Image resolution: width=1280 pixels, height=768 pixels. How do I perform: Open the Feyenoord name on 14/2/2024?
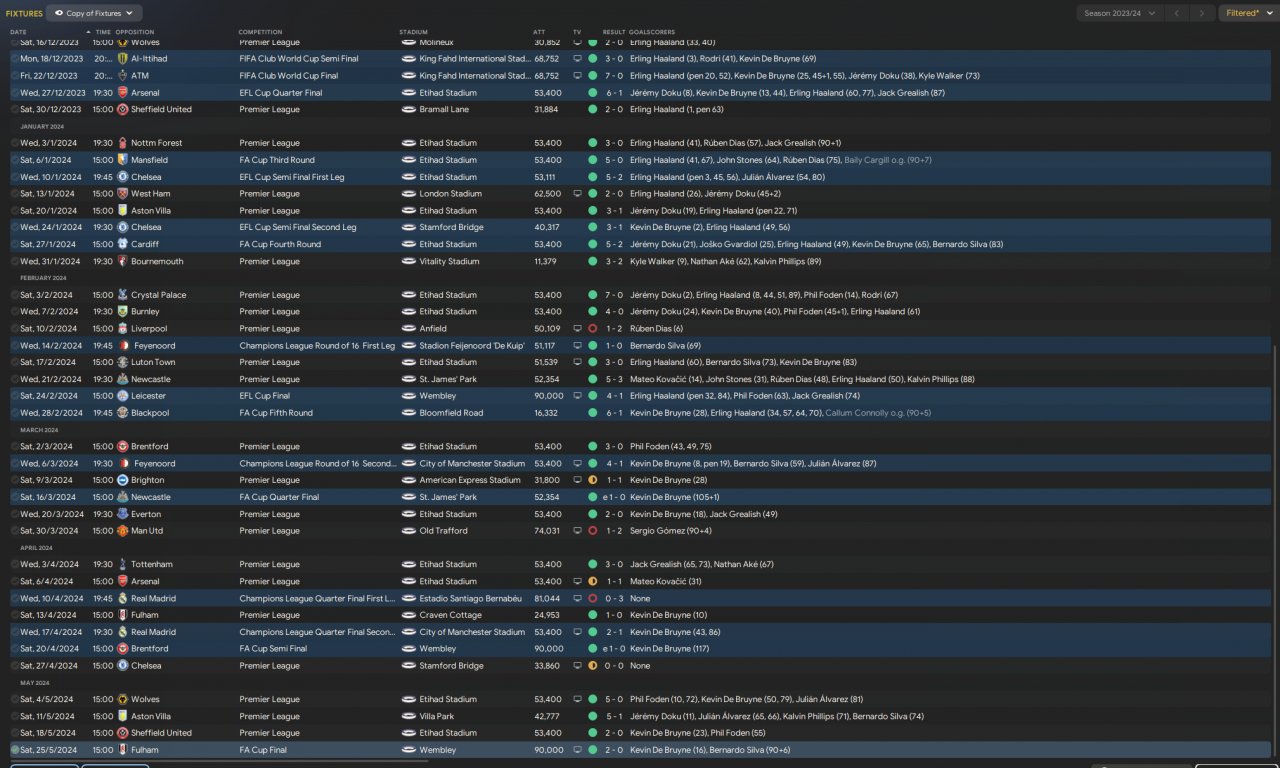[153, 345]
